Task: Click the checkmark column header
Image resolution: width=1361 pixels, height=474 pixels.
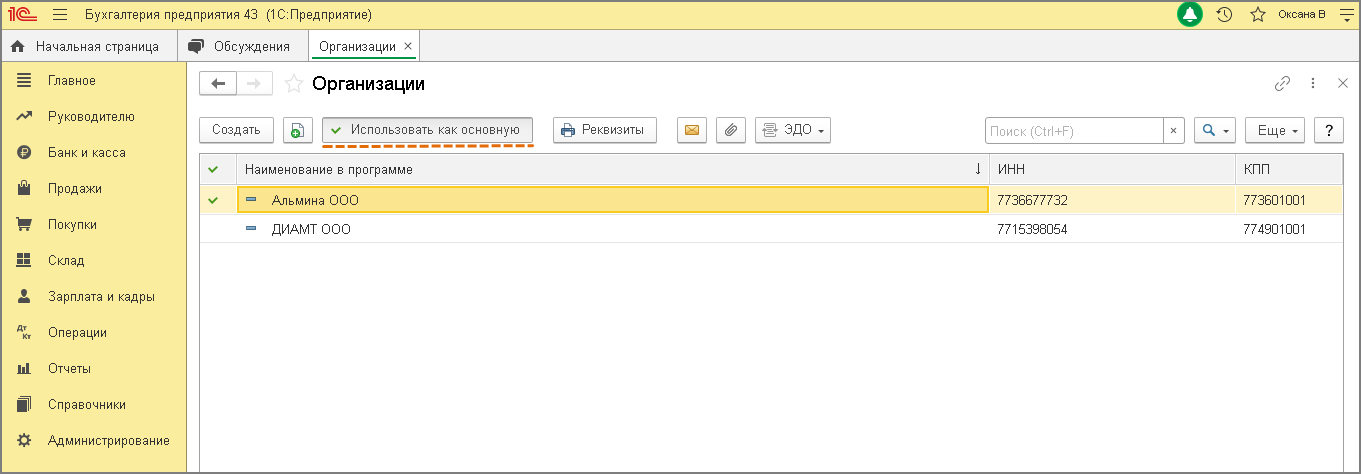Action: pos(213,169)
